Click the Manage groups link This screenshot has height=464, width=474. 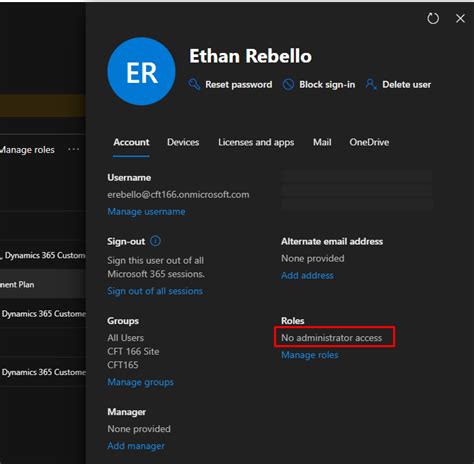tap(140, 382)
